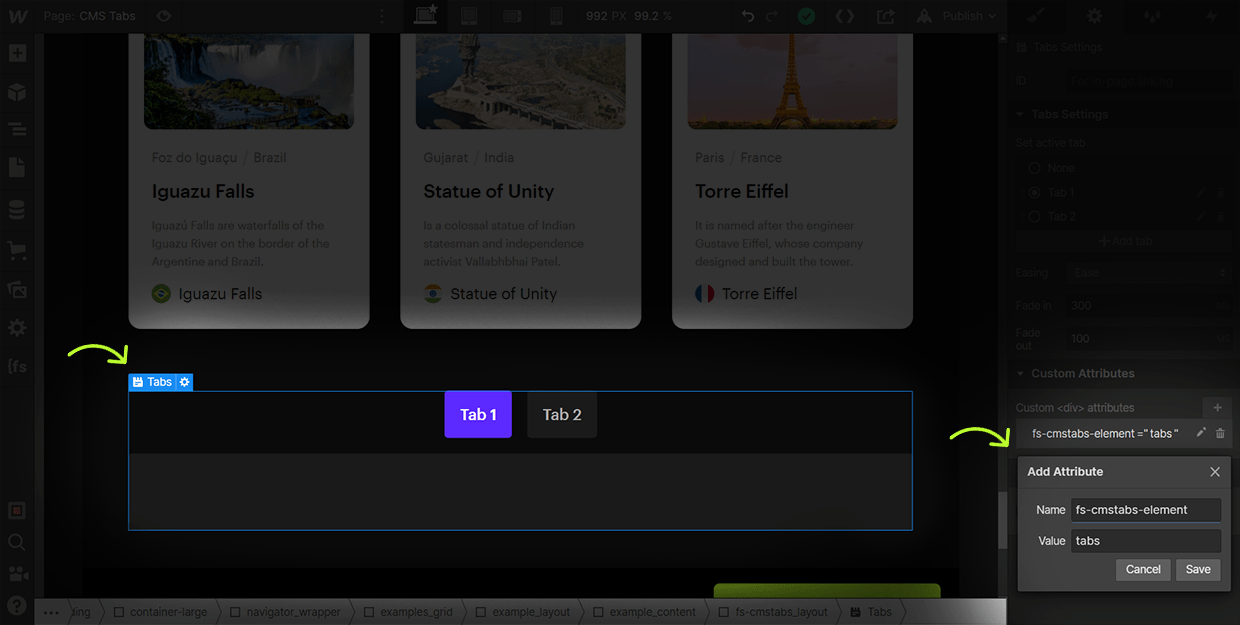Select container-large in breadcrumb
1240x625 pixels.
160,612
